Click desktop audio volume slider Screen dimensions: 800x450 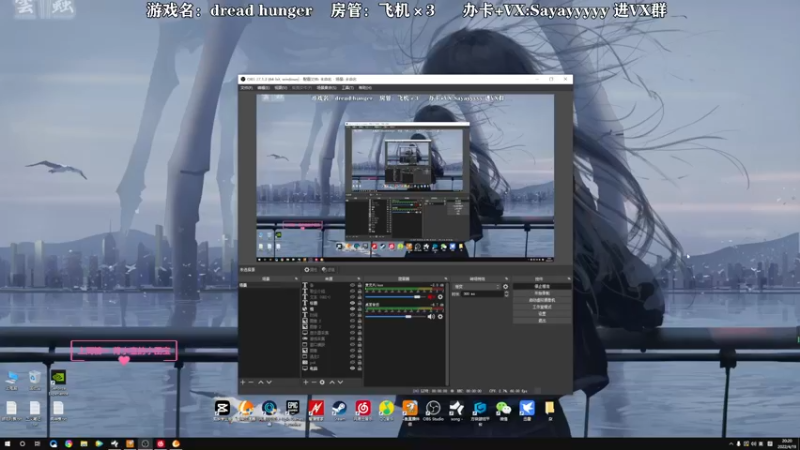coord(395,317)
